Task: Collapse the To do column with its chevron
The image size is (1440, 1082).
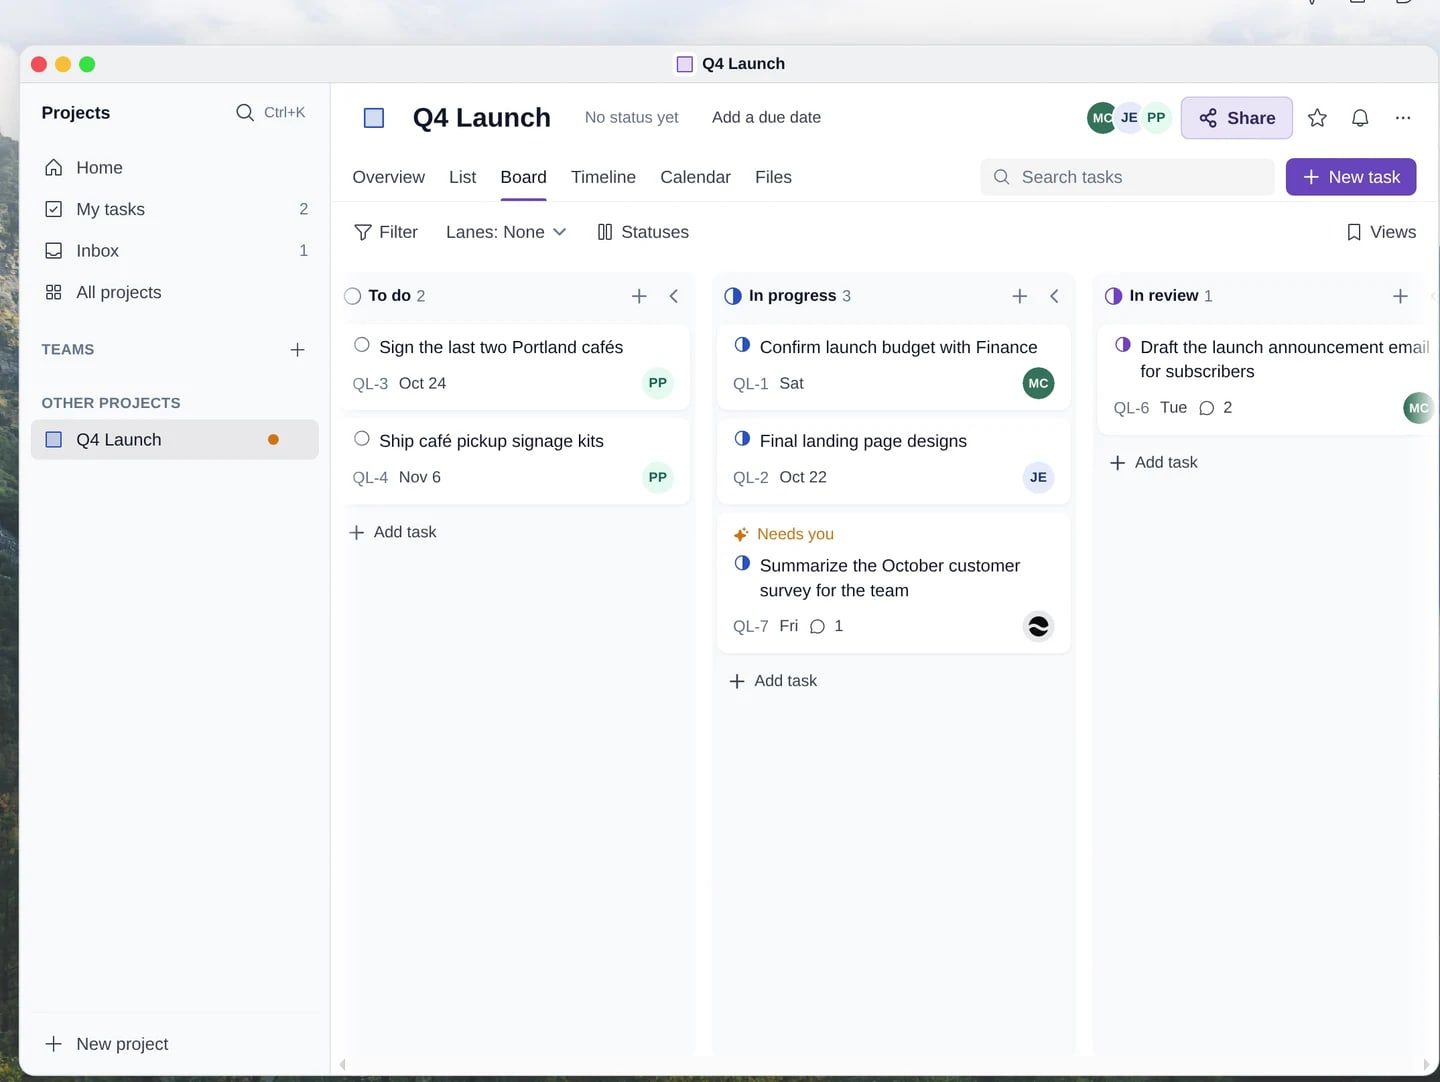Action: point(674,296)
